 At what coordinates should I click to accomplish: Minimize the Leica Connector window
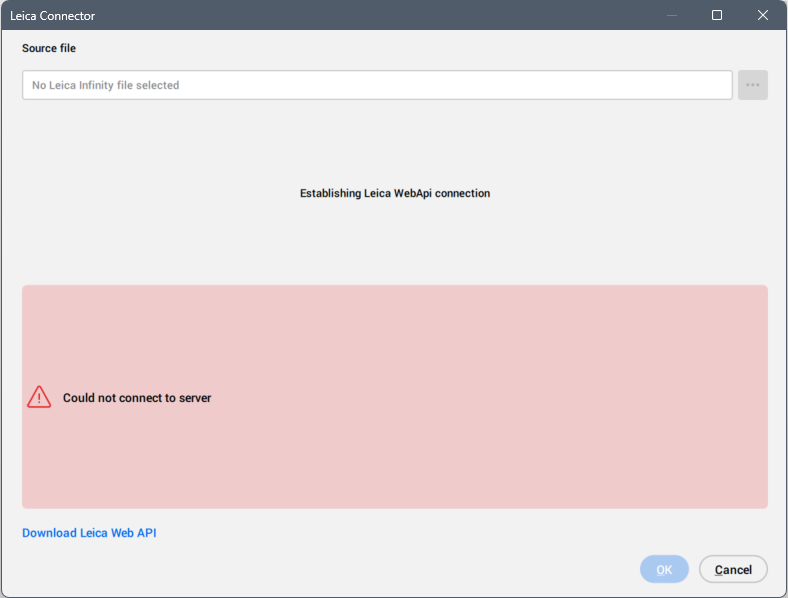pyautogui.click(x=671, y=15)
